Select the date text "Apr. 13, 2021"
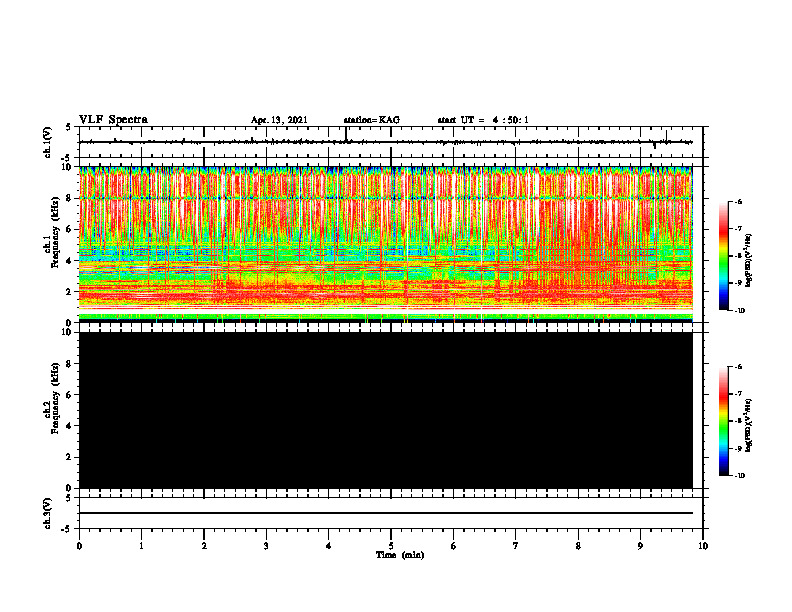This screenshot has width=792, height=612. coord(279,120)
